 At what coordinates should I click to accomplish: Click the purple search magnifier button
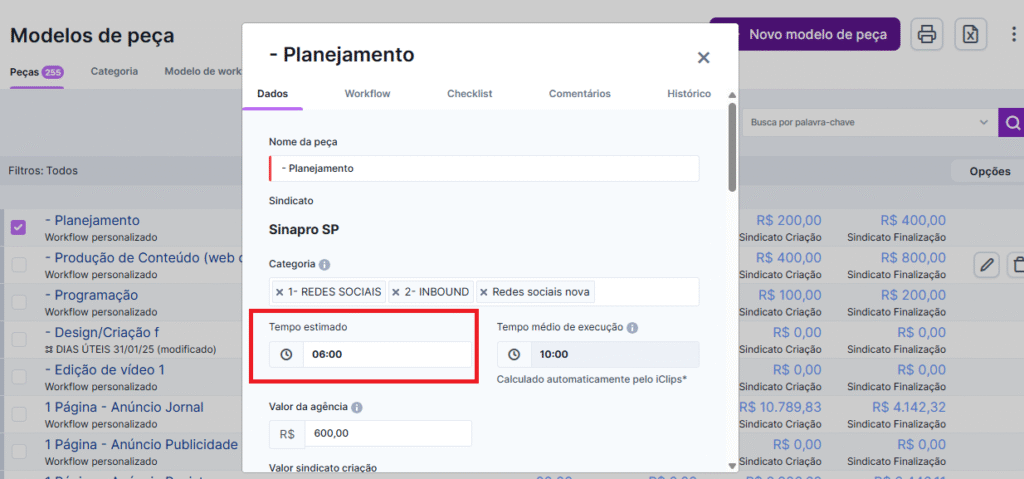[1012, 123]
